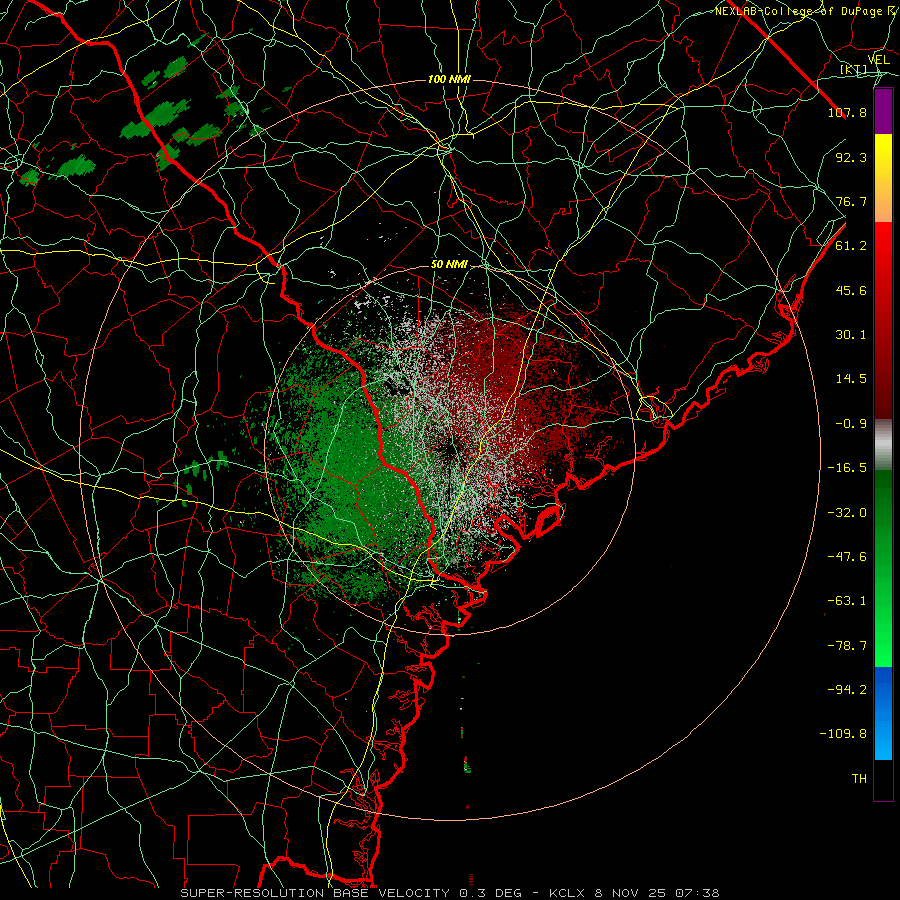The width and height of the screenshot is (900, 900).
Task: Click the 8 NOV 25 date in the caption
Action: [x=630, y=893]
